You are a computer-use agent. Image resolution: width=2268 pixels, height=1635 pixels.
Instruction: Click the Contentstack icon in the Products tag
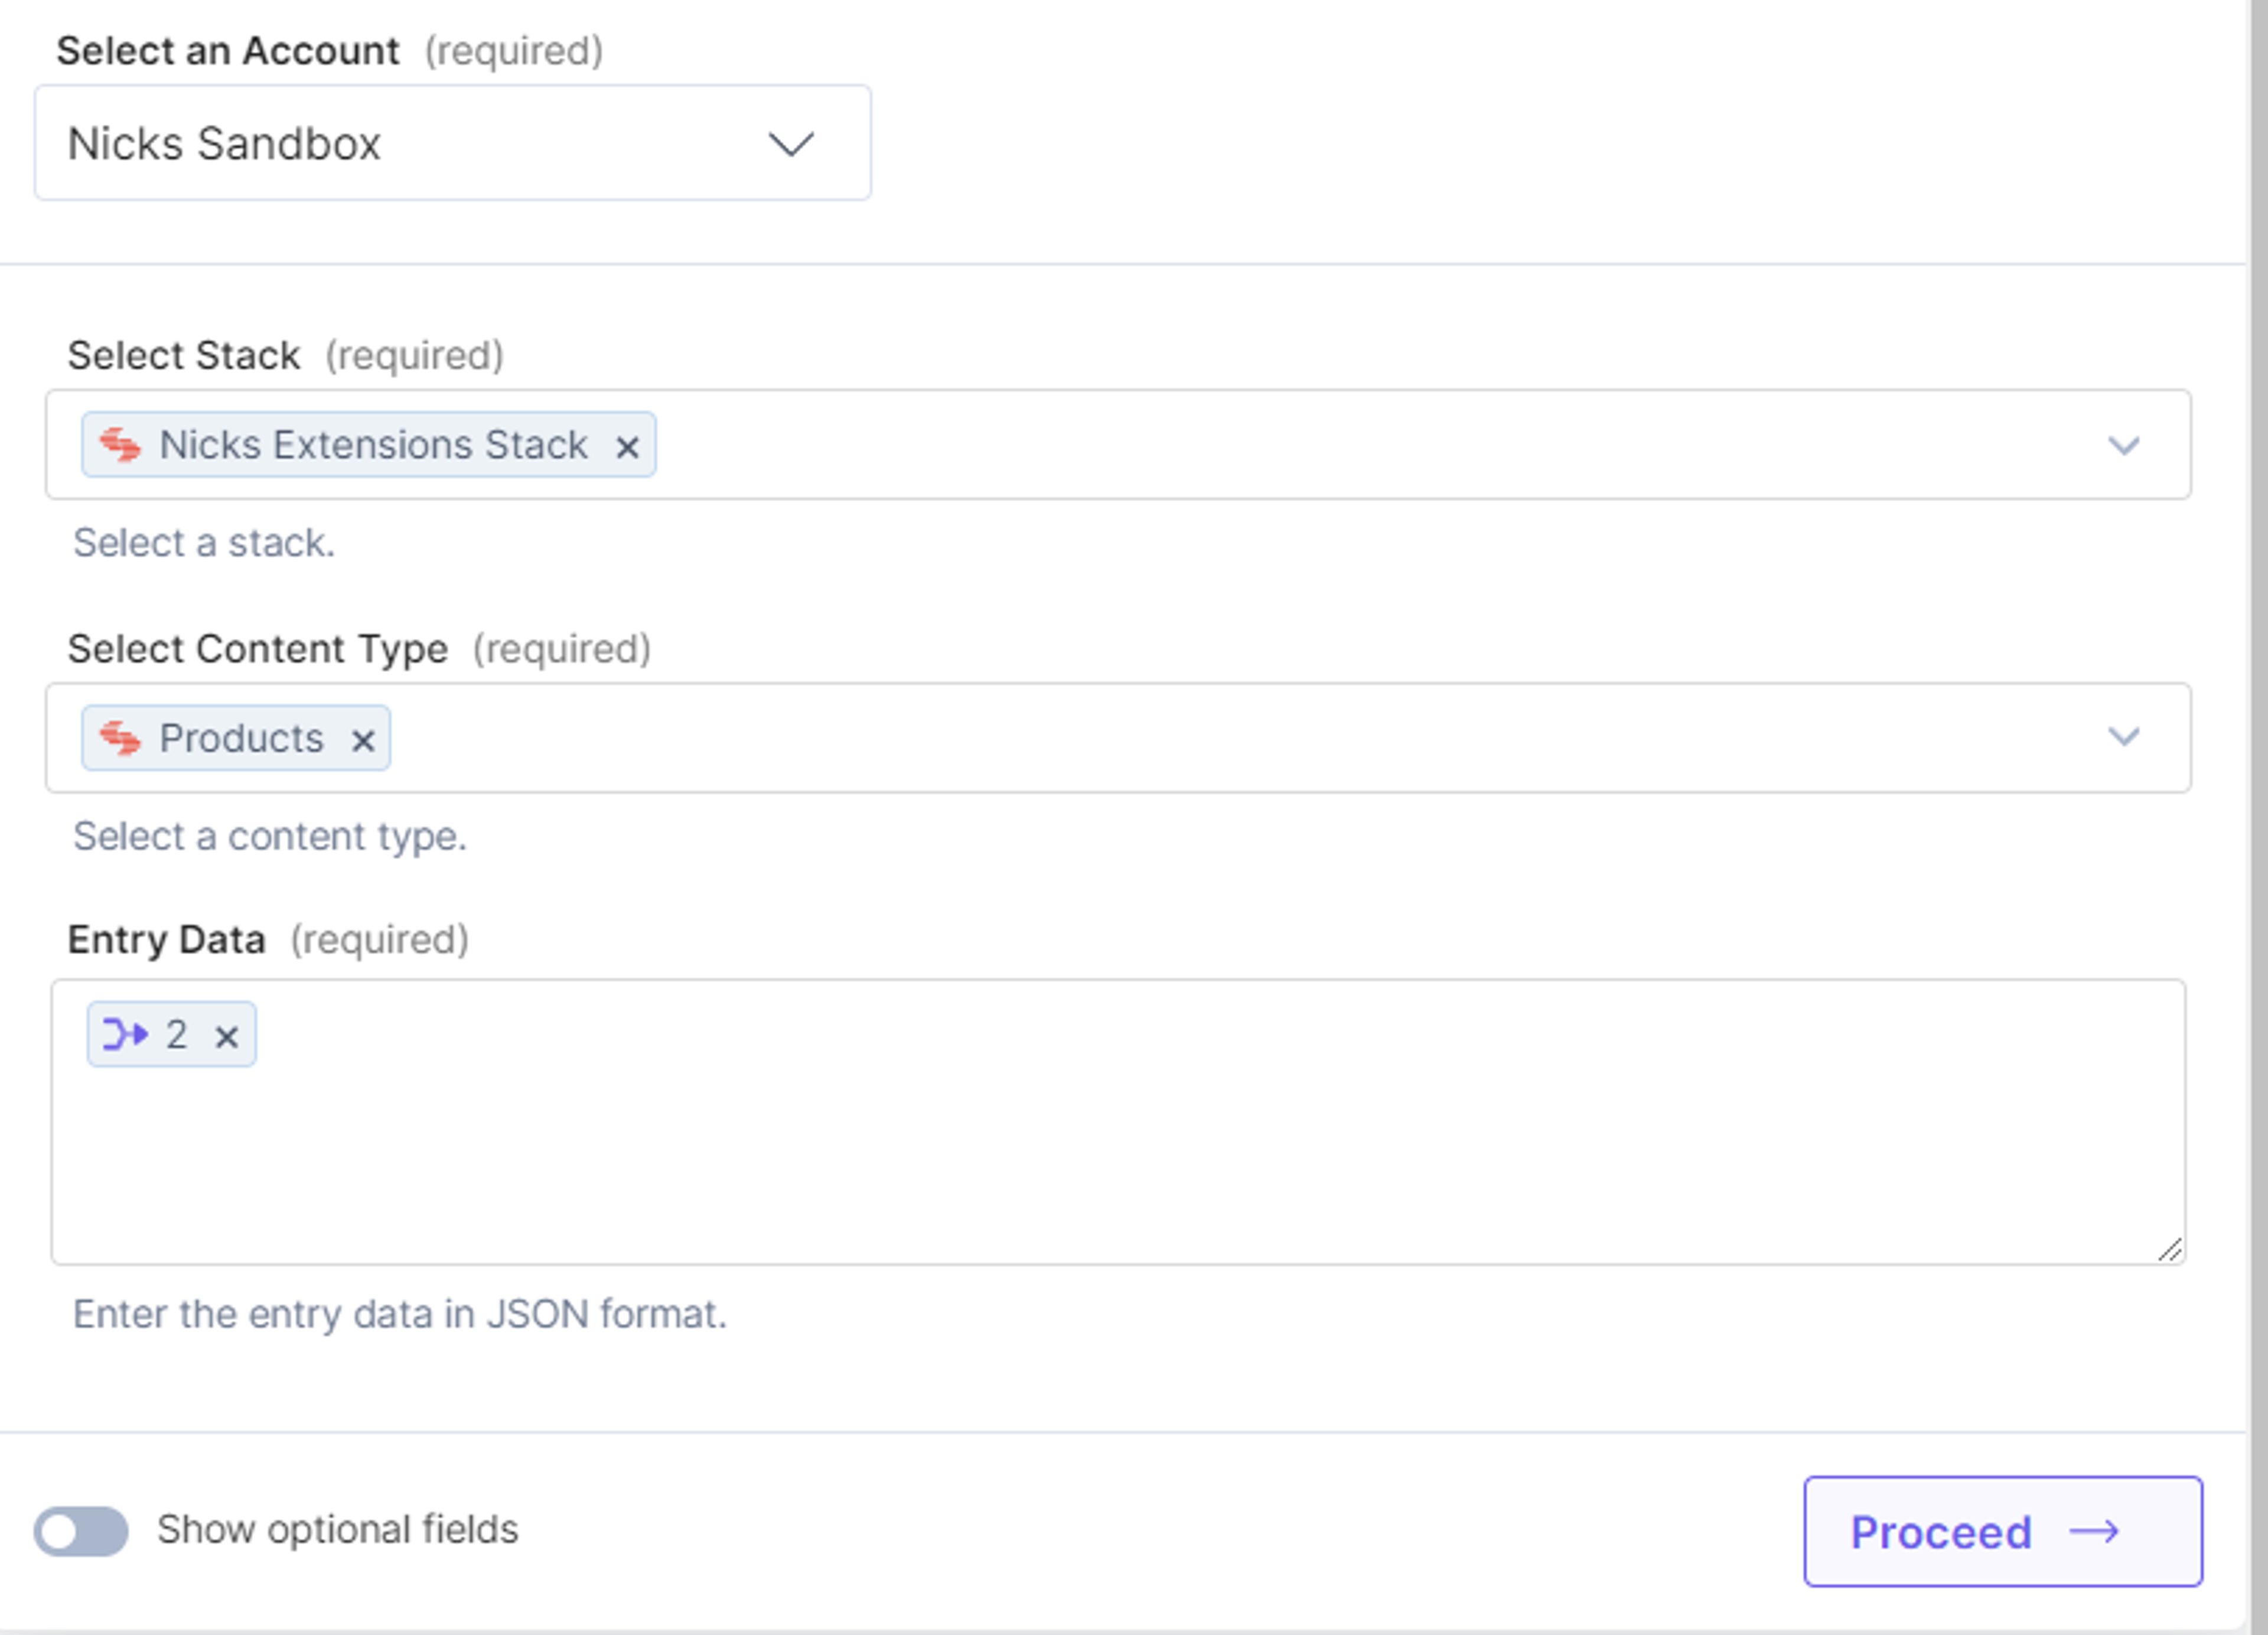(x=120, y=739)
